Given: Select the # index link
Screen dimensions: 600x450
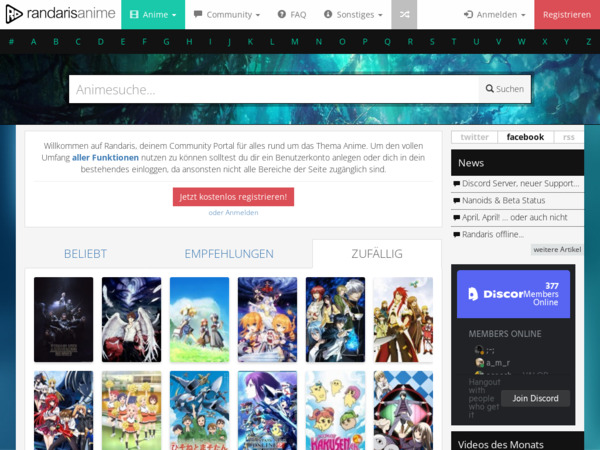Looking at the screenshot, I should pos(11,41).
